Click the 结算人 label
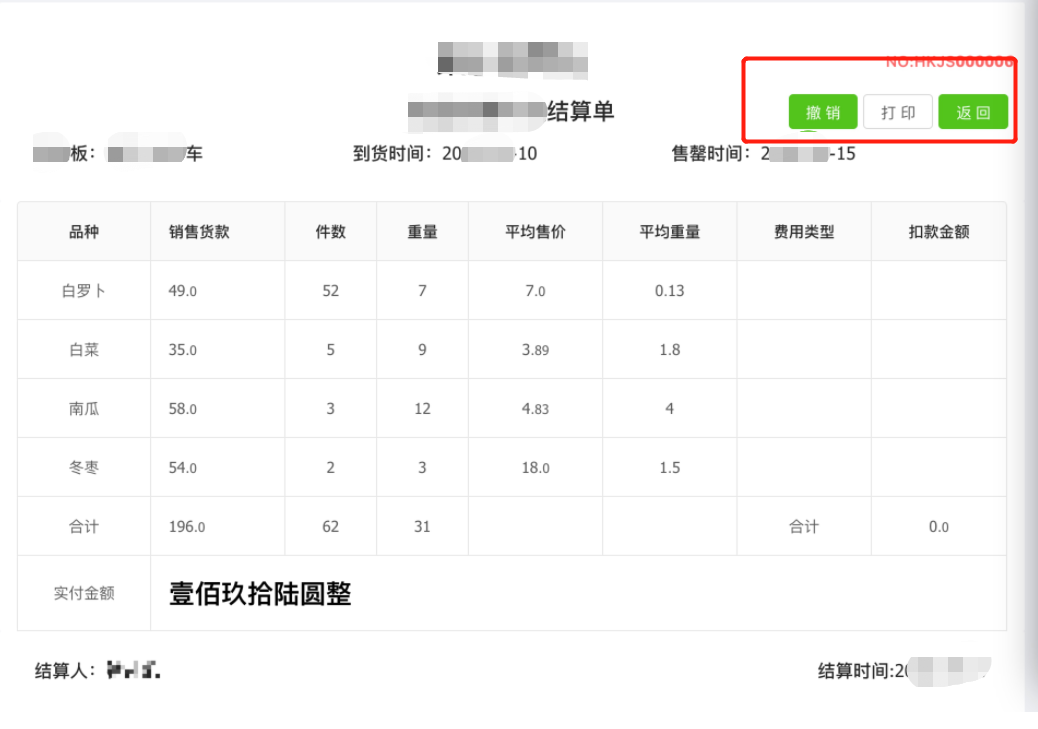This screenshot has height=729, width=1038. [x=64, y=671]
